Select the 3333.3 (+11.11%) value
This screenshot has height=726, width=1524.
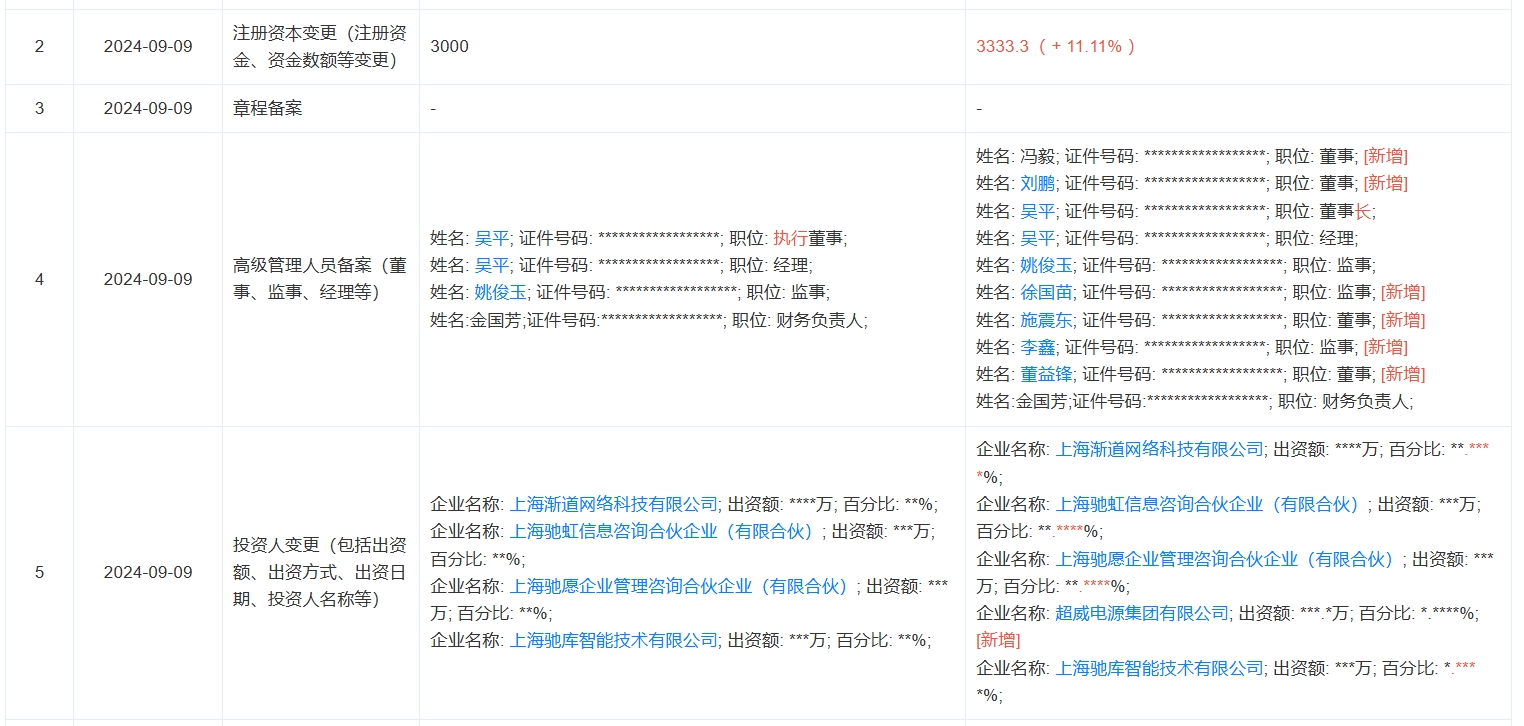click(1056, 47)
